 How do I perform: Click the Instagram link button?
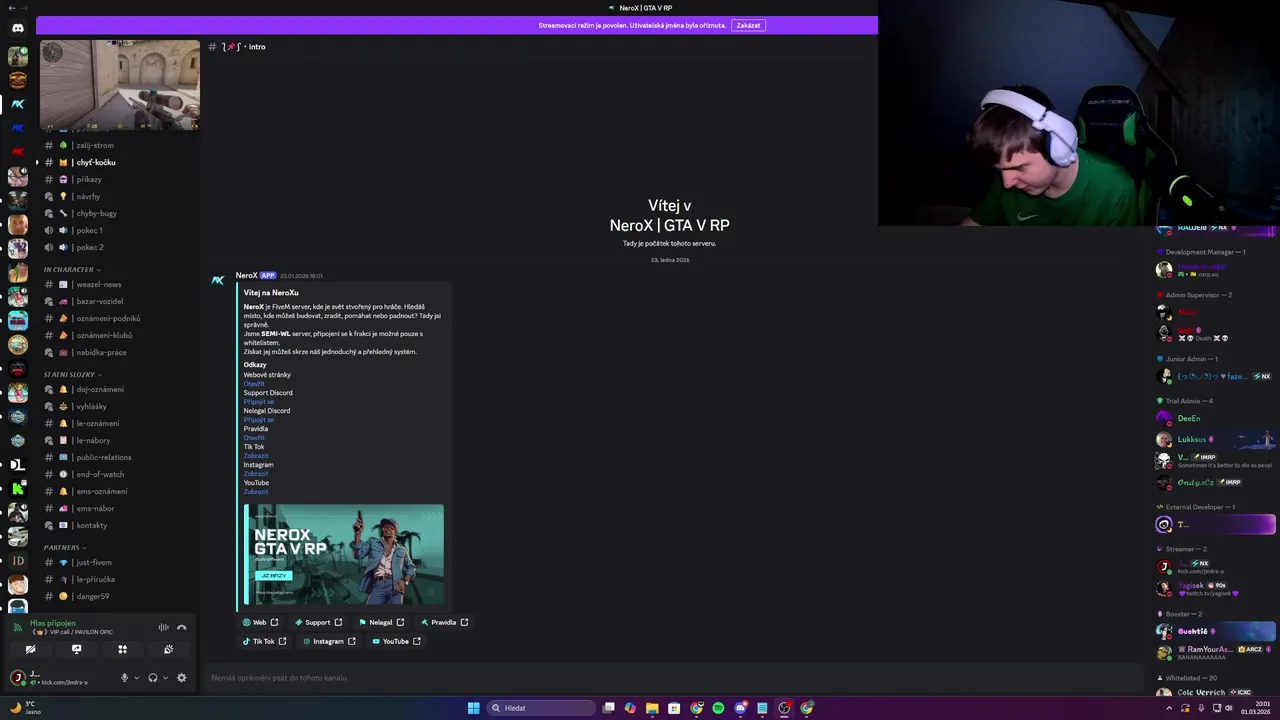pyautogui.click(x=329, y=641)
